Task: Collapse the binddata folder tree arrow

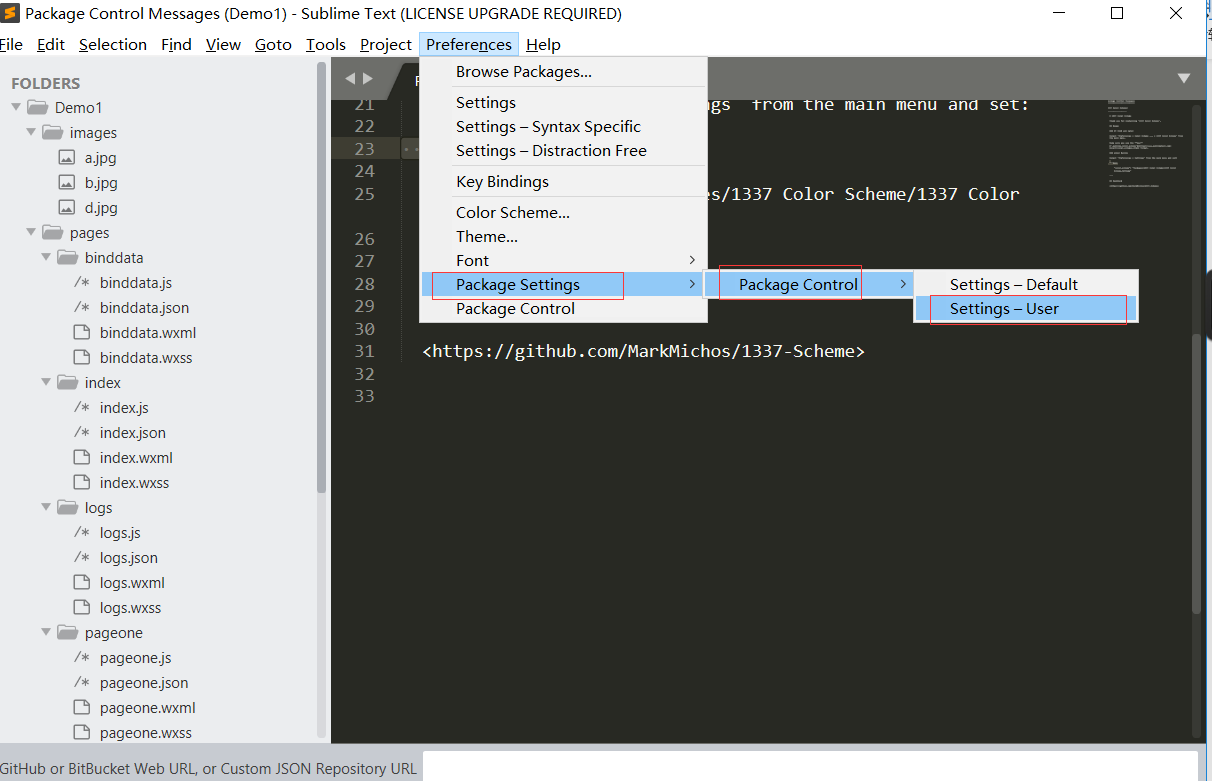Action: [x=46, y=257]
